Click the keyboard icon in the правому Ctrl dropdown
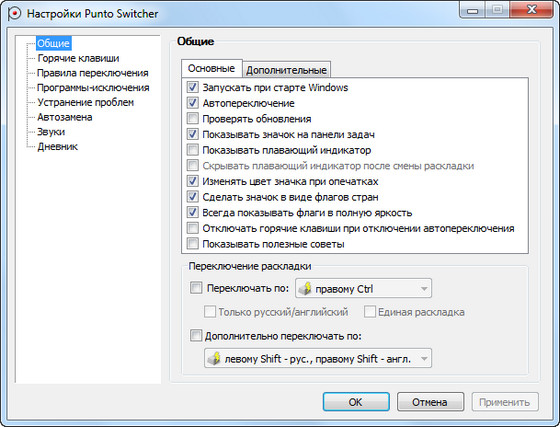Viewport: 560px width, 427px height. tap(305, 288)
